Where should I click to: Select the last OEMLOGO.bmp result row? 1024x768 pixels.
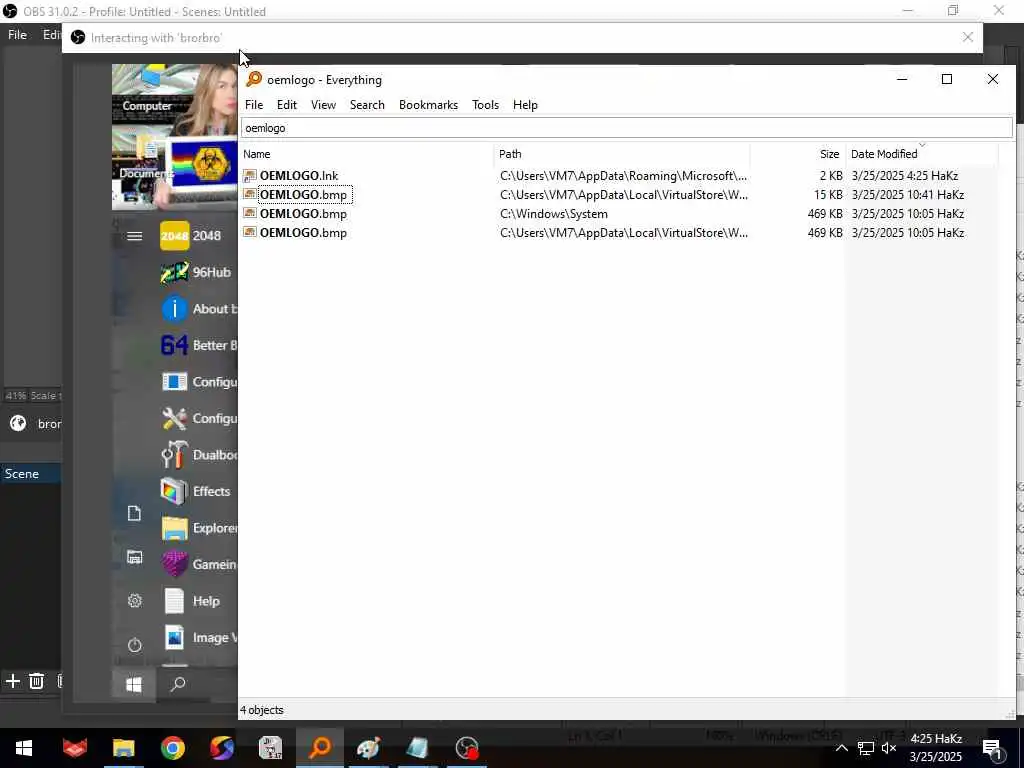coord(620,232)
